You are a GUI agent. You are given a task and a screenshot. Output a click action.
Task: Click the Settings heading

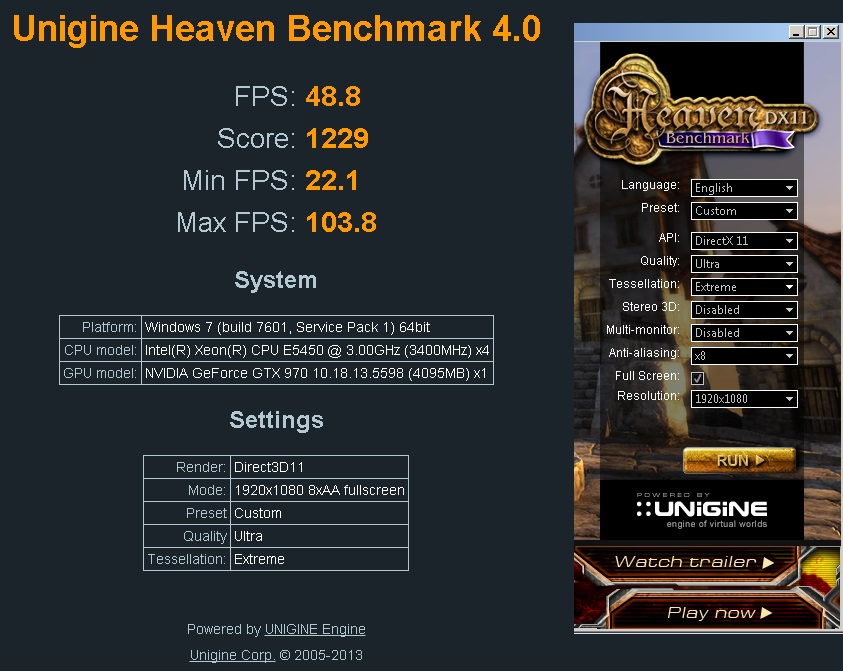(276, 420)
